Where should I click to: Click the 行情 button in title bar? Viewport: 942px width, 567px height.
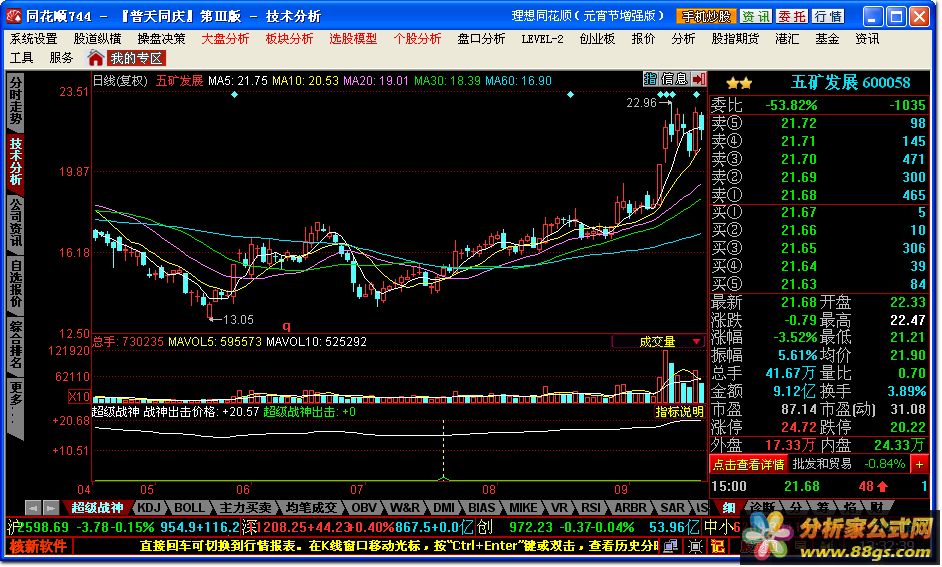(828, 16)
